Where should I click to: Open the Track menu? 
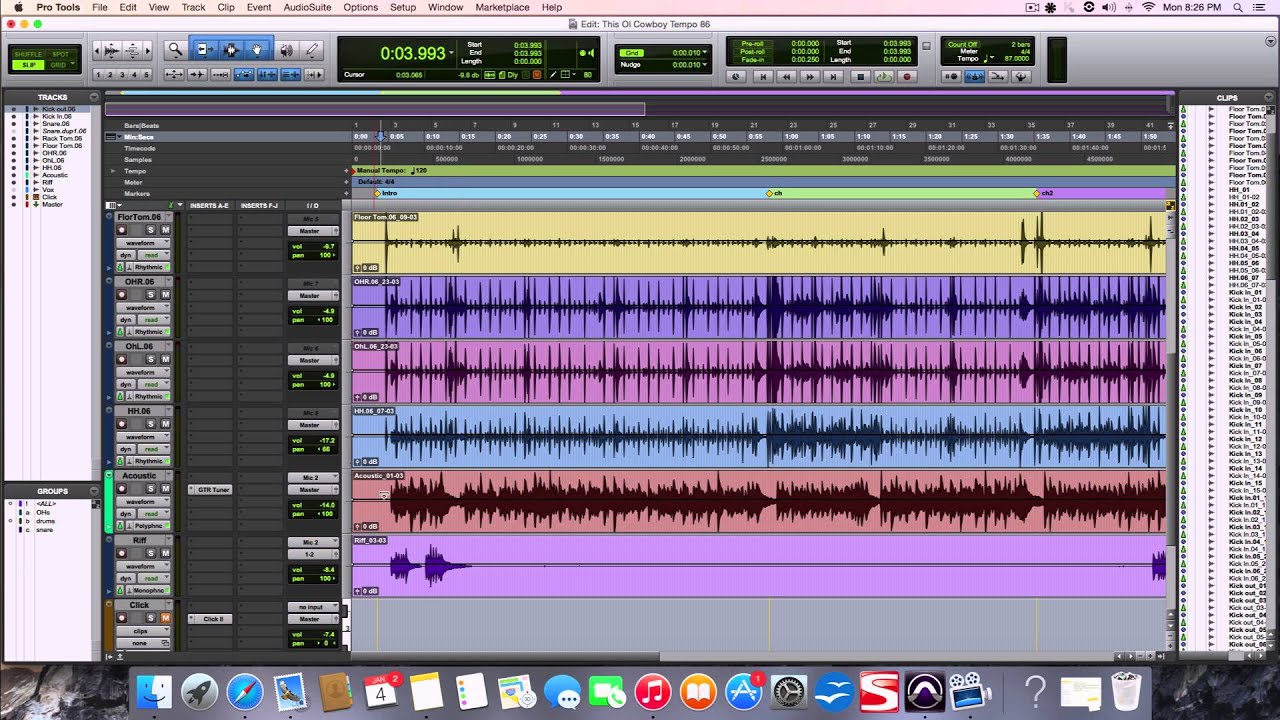point(193,7)
